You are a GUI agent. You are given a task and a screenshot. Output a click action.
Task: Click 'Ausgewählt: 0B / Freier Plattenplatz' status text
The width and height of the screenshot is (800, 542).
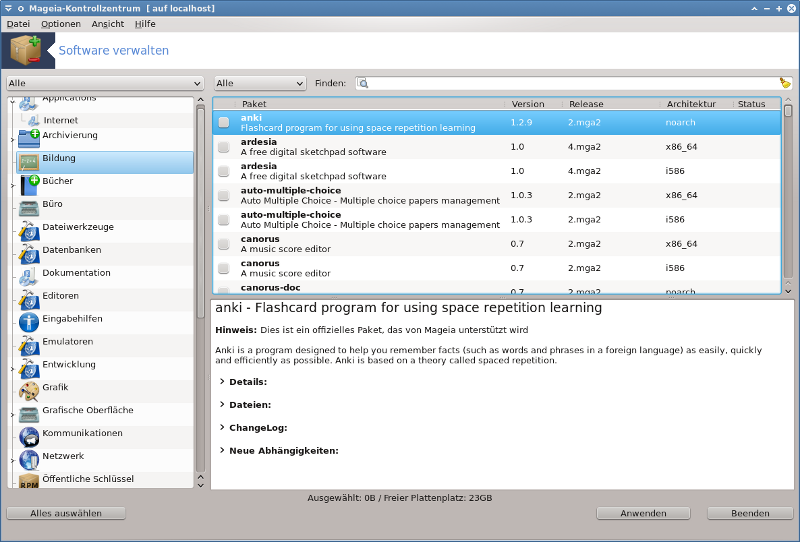point(399,498)
